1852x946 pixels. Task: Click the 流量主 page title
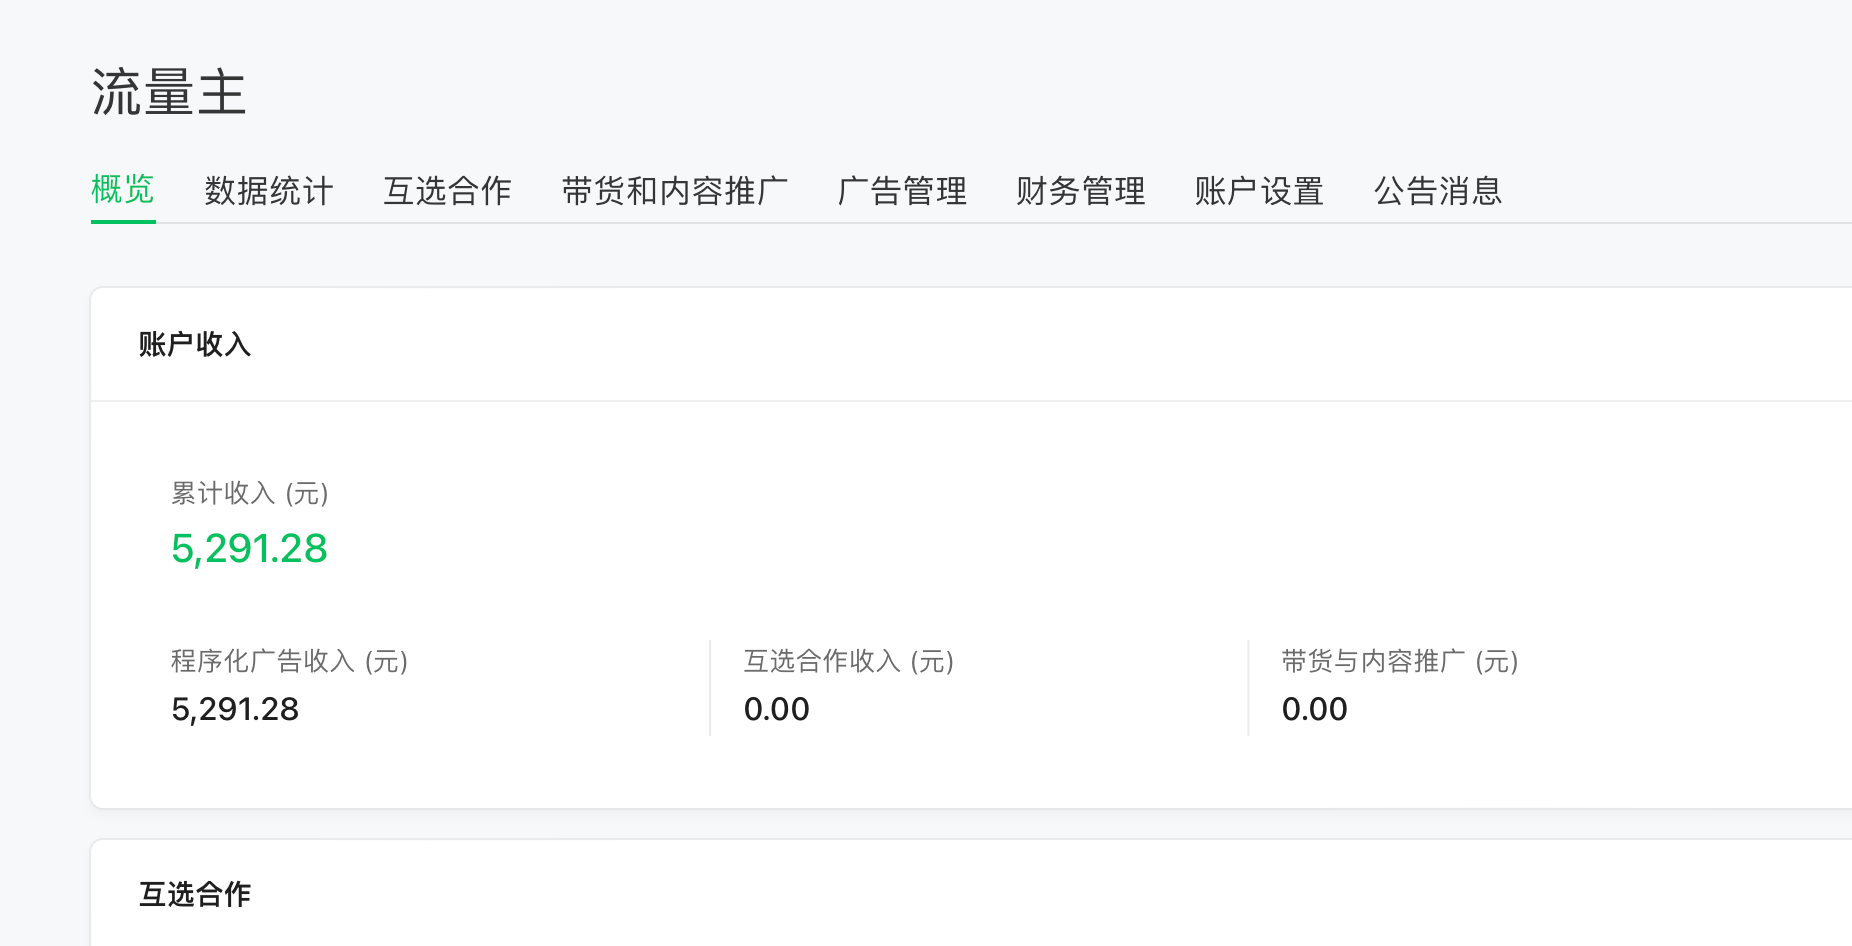click(169, 93)
